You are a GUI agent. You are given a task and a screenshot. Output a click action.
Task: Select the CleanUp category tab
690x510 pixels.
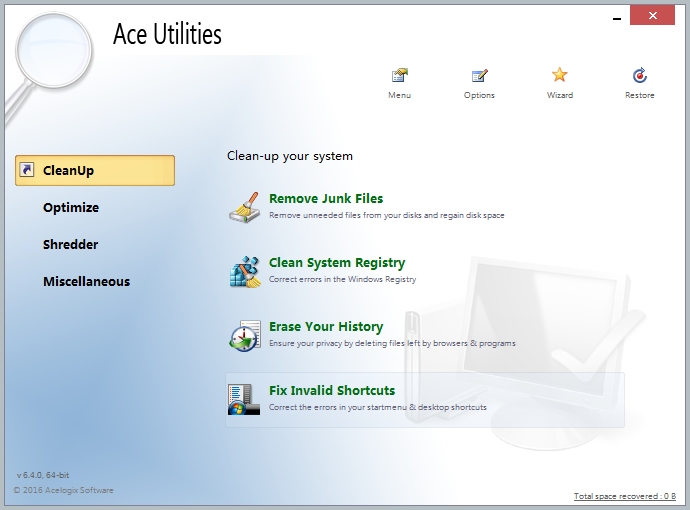(95, 171)
